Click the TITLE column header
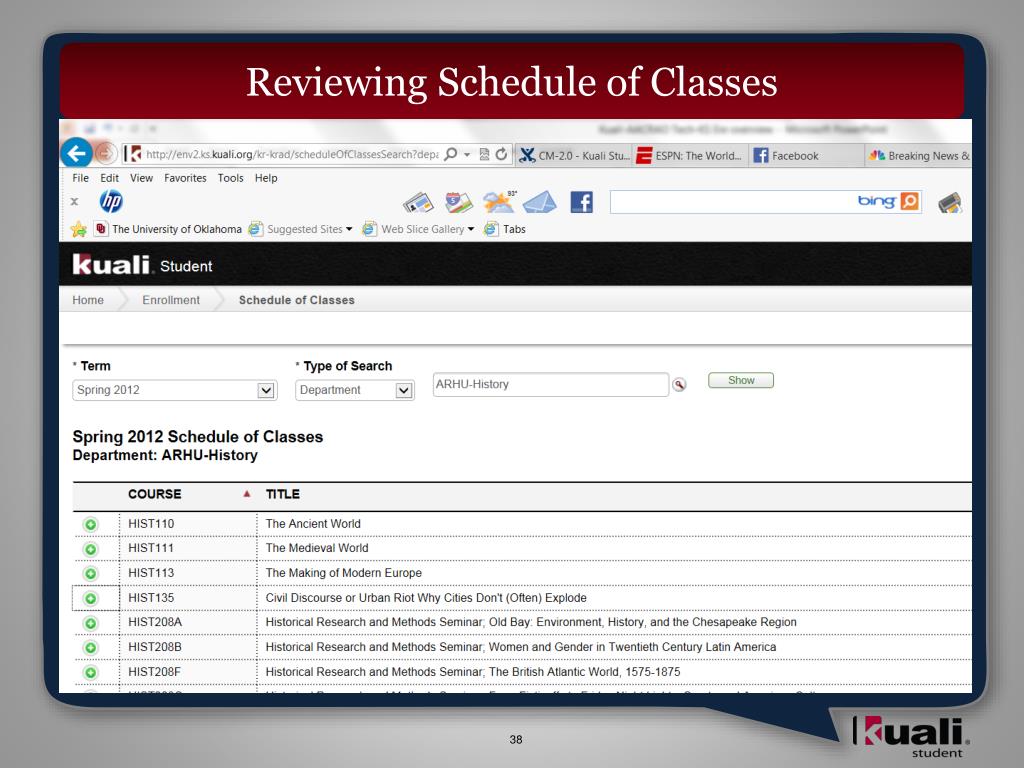The height and width of the screenshot is (768, 1024). point(283,494)
